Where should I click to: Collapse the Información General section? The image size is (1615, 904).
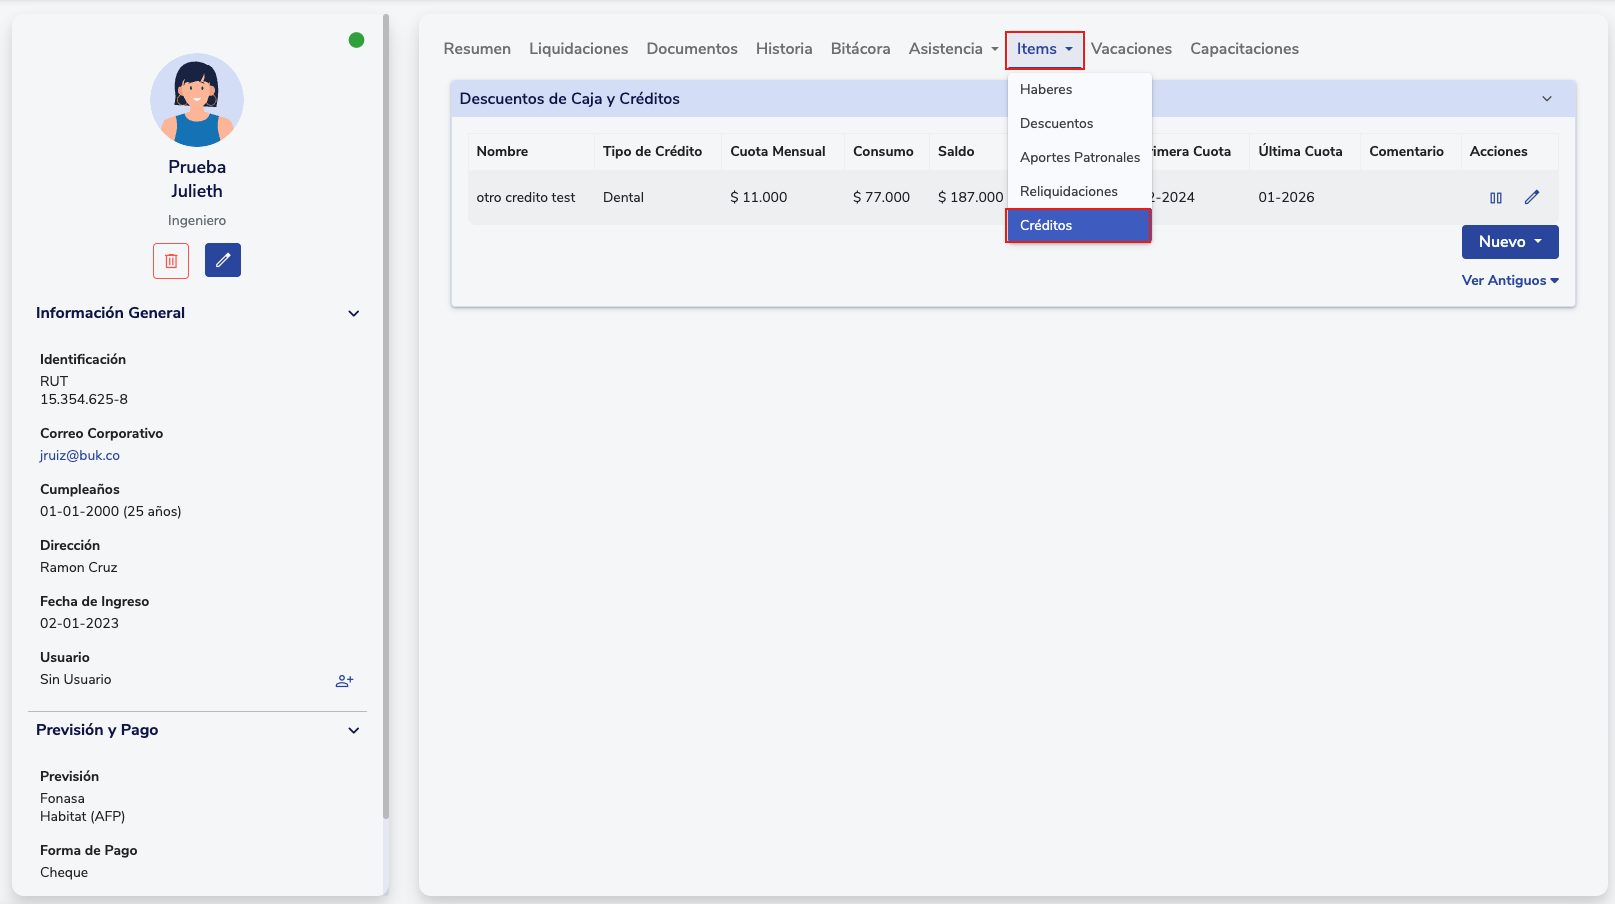point(353,314)
